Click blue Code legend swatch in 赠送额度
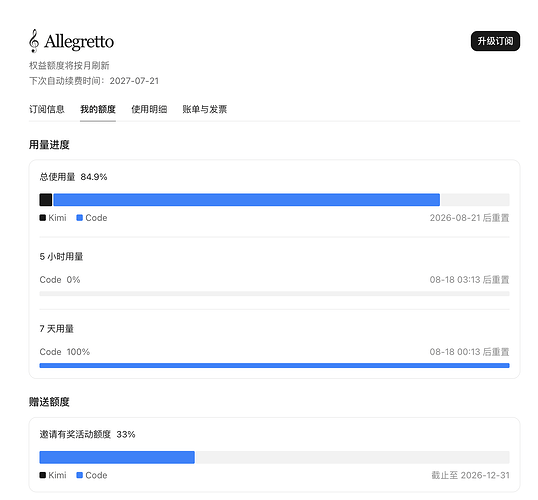The height and width of the screenshot is (500, 538). click(80, 475)
